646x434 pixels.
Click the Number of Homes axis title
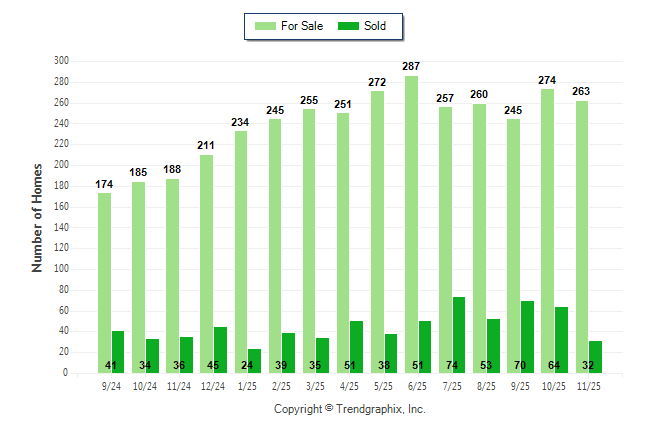click(x=37, y=217)
